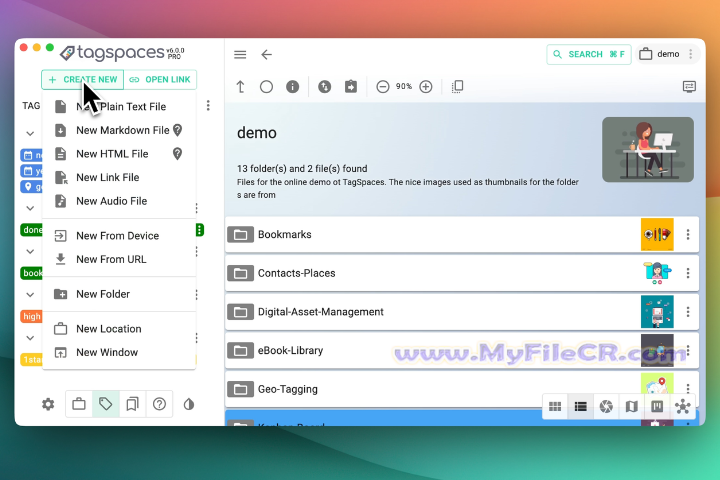
Task: Click the Open Link button
Action: pyautogui.click(x=160, y=79)
